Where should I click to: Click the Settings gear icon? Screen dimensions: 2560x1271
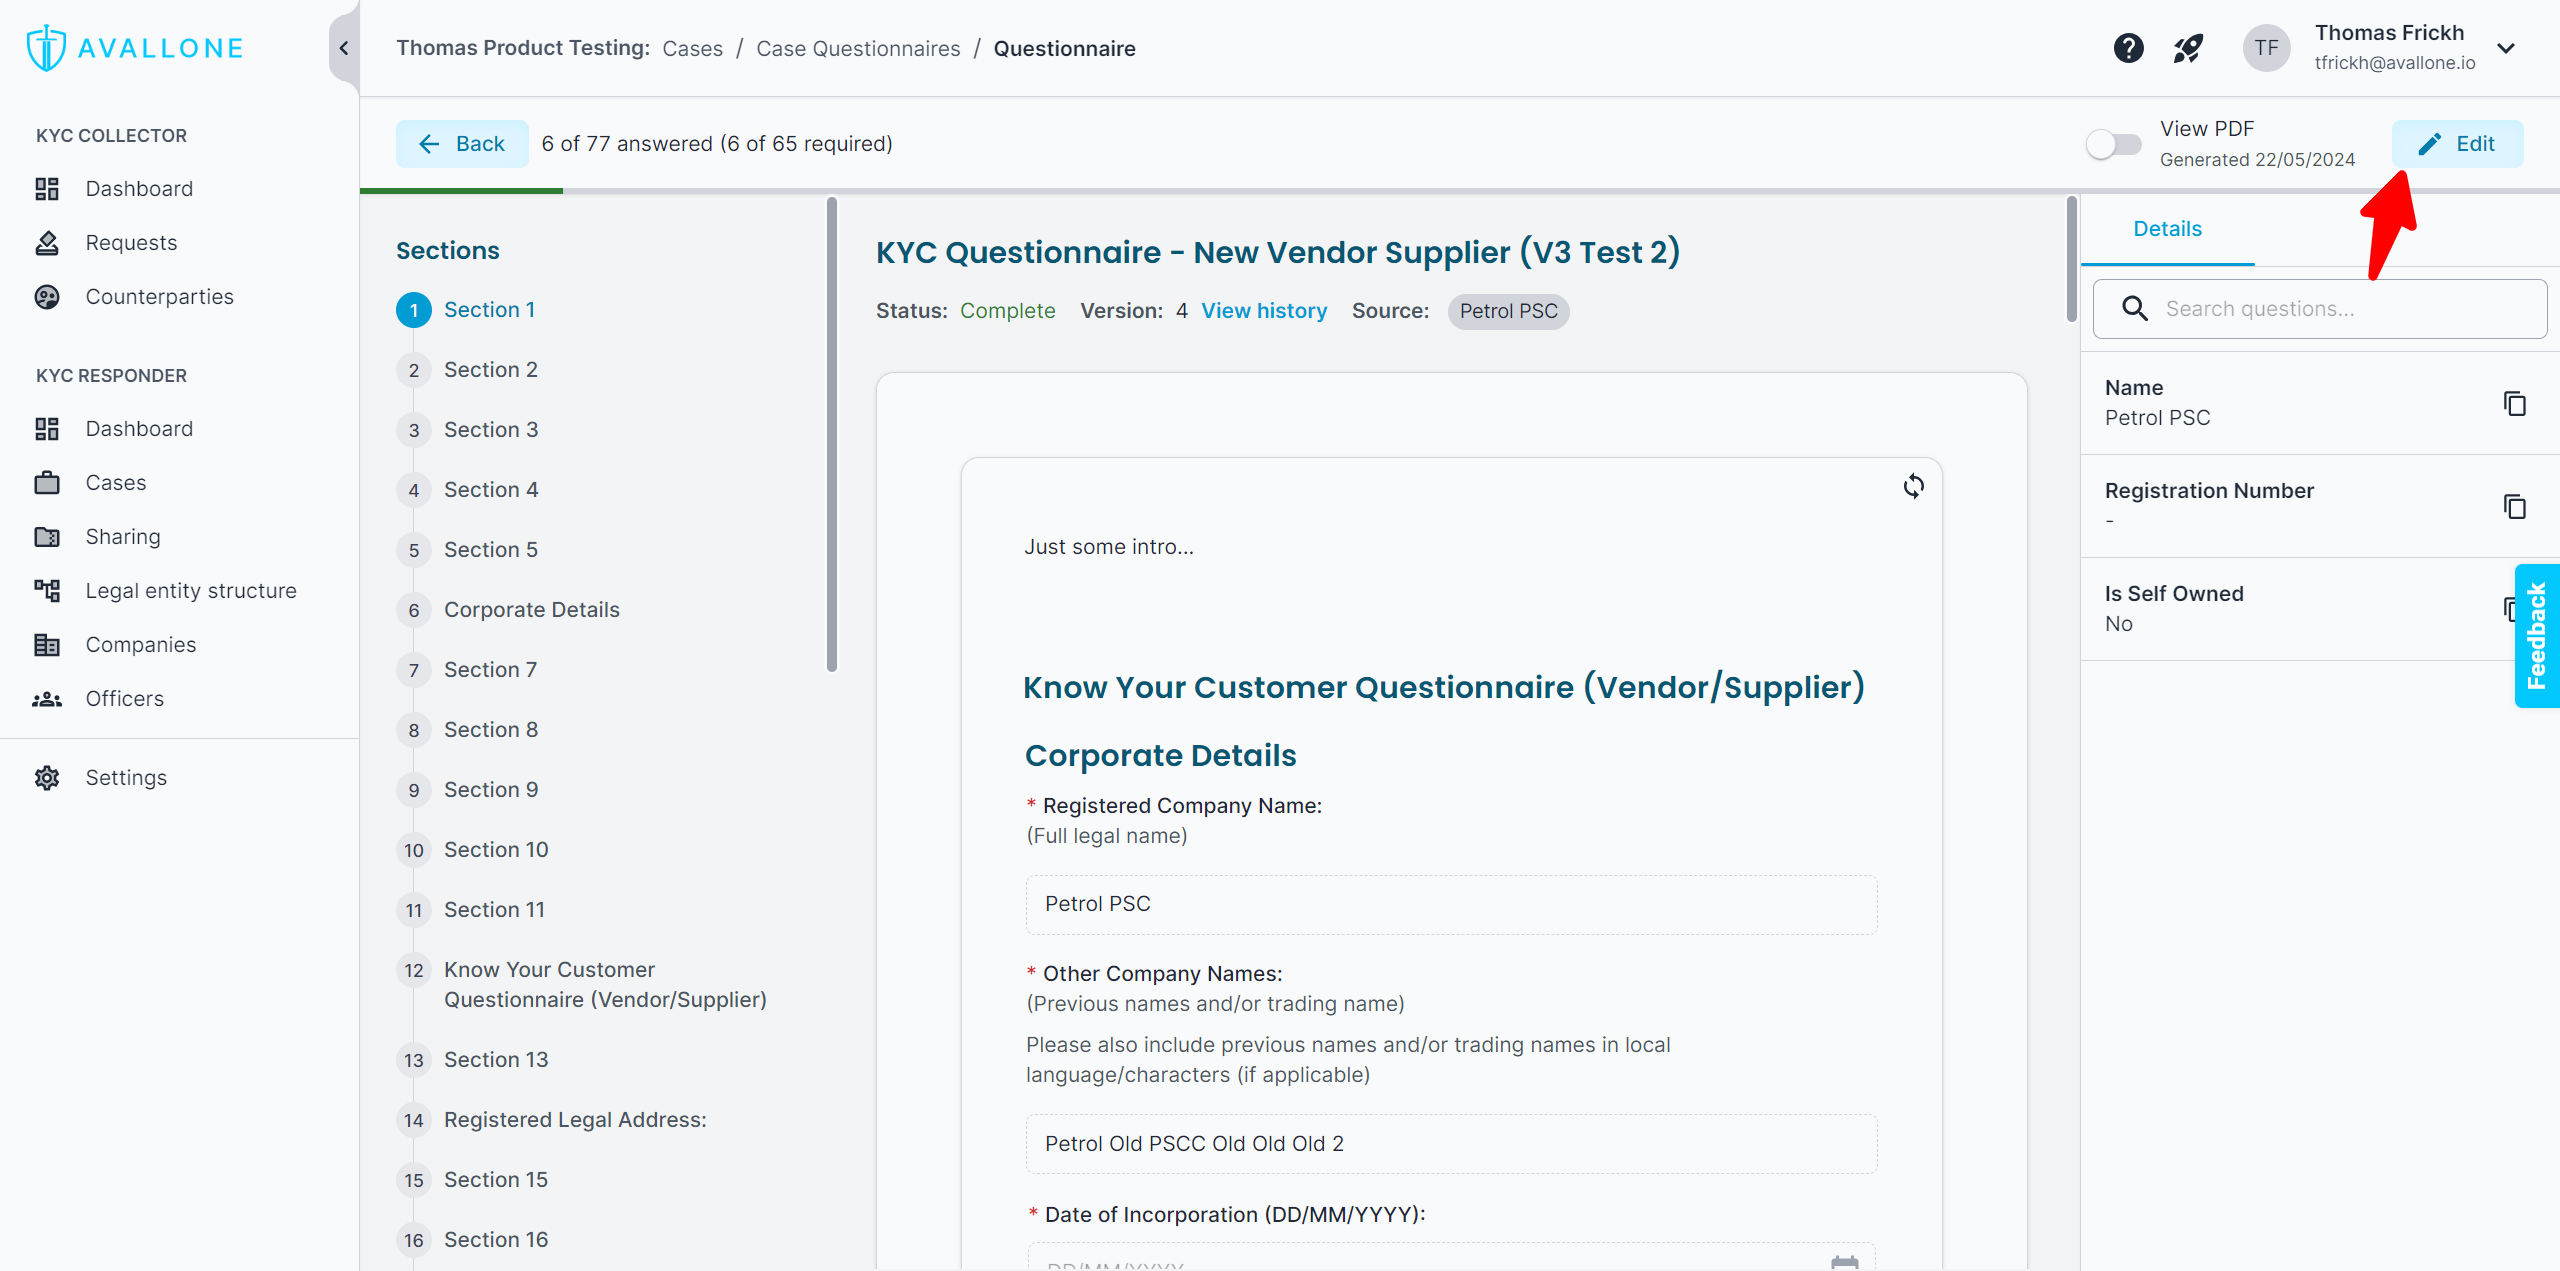(47, 778)
